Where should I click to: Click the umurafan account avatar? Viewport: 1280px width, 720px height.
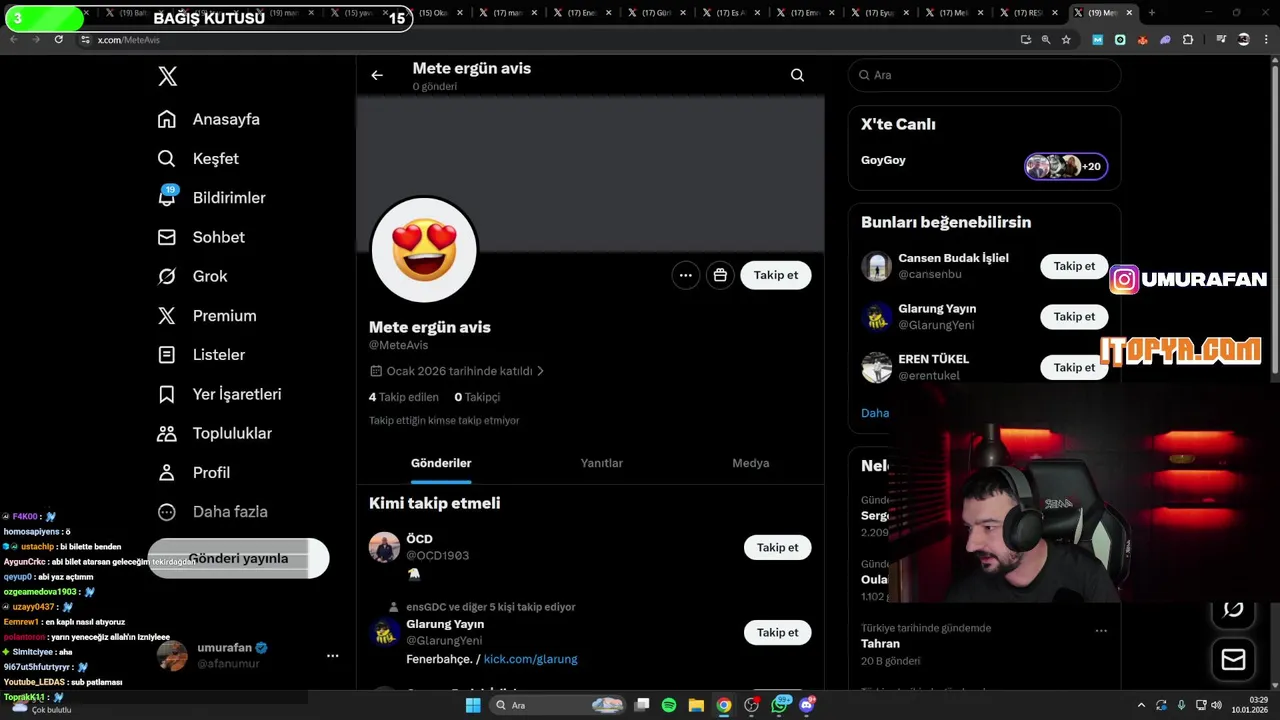point(172,655)
